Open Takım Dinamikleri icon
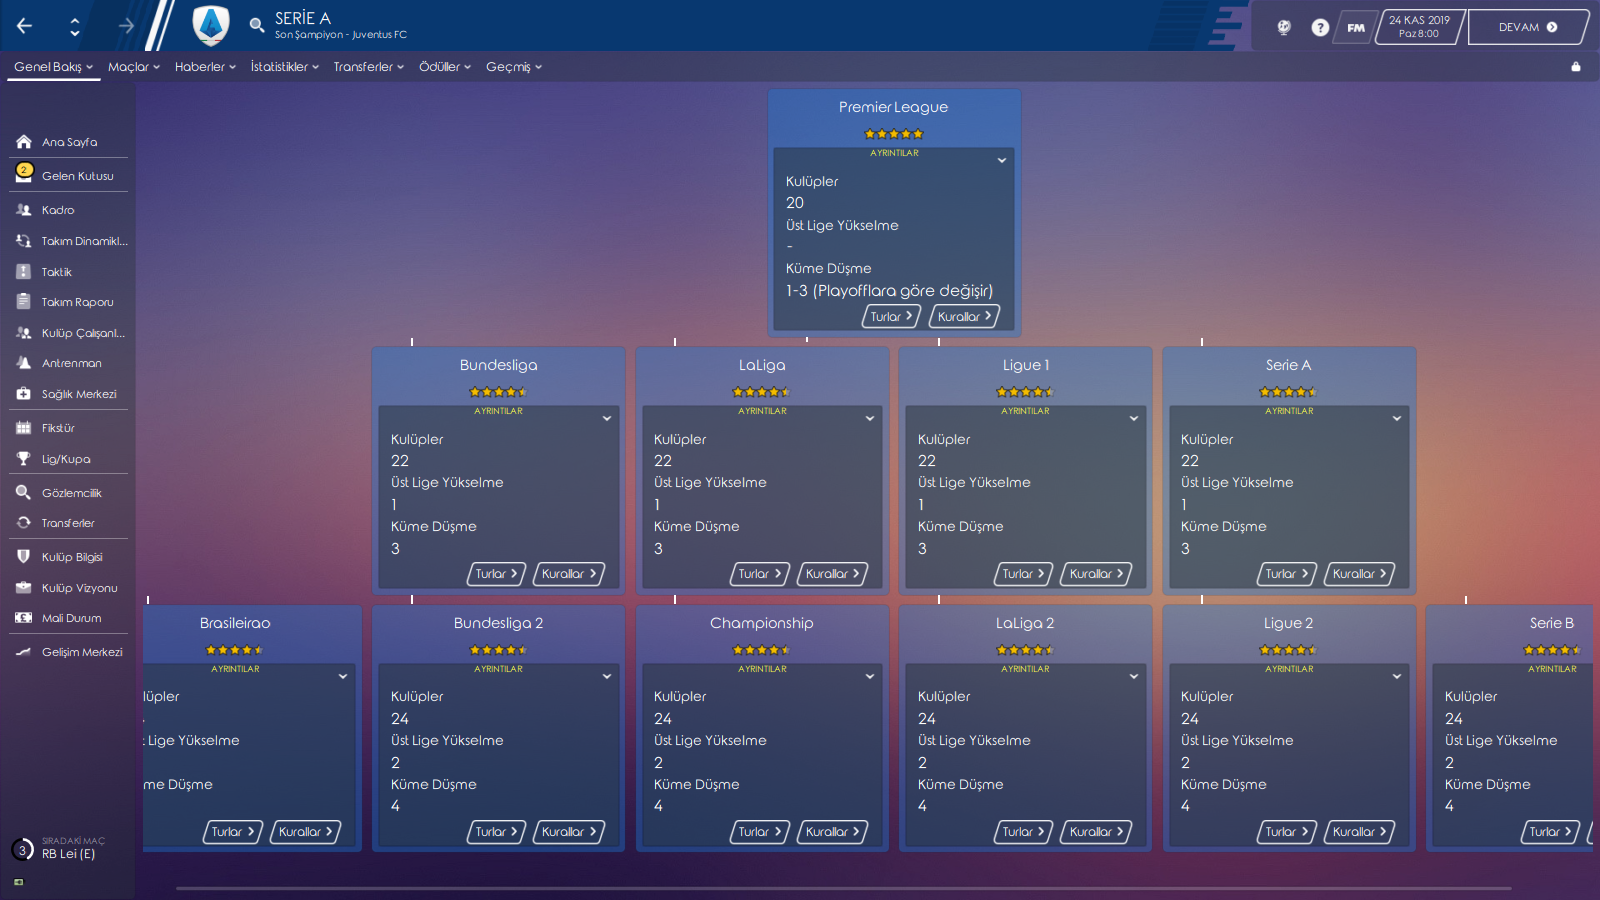The image size is (1600, 900). (24, 241)
